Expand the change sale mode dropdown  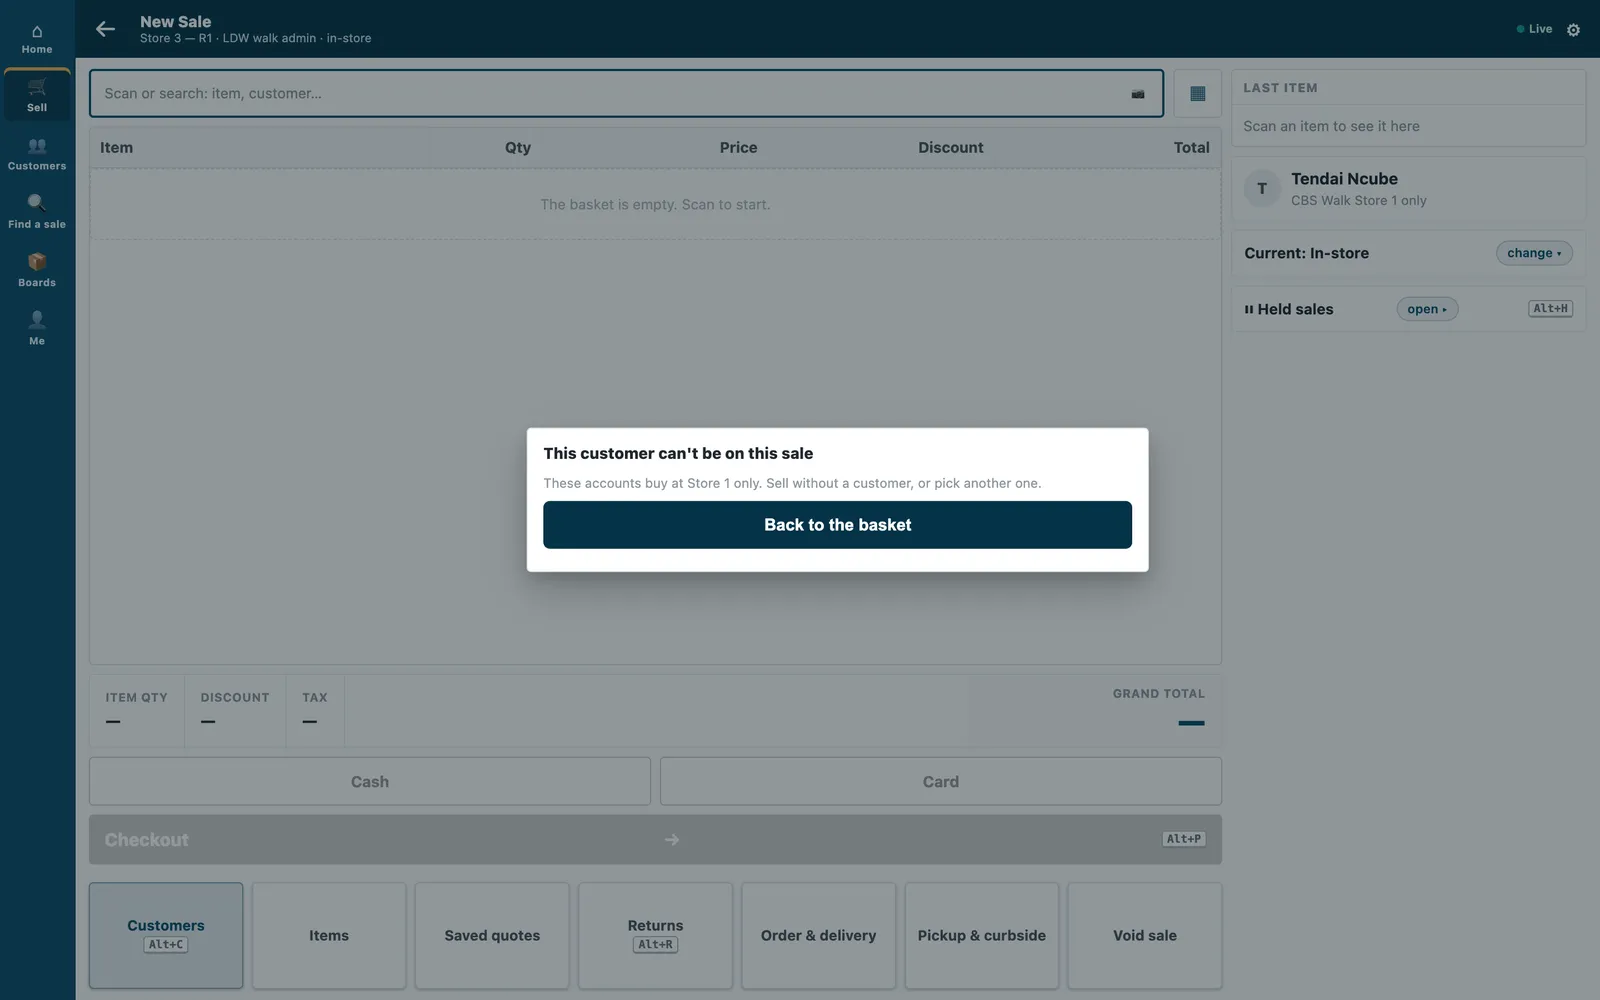1534,253
